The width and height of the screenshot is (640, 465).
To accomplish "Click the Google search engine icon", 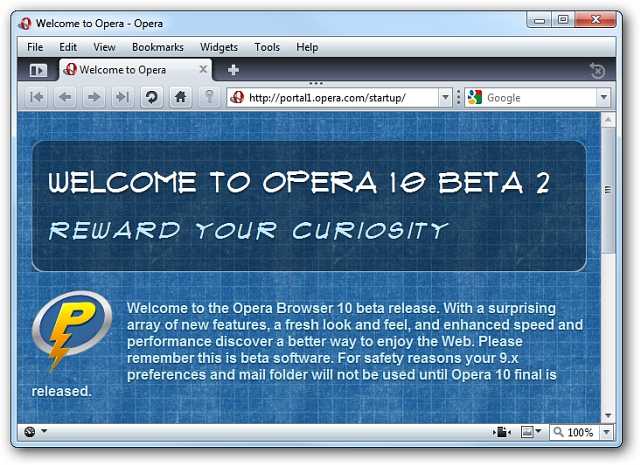I will [475, 98].
